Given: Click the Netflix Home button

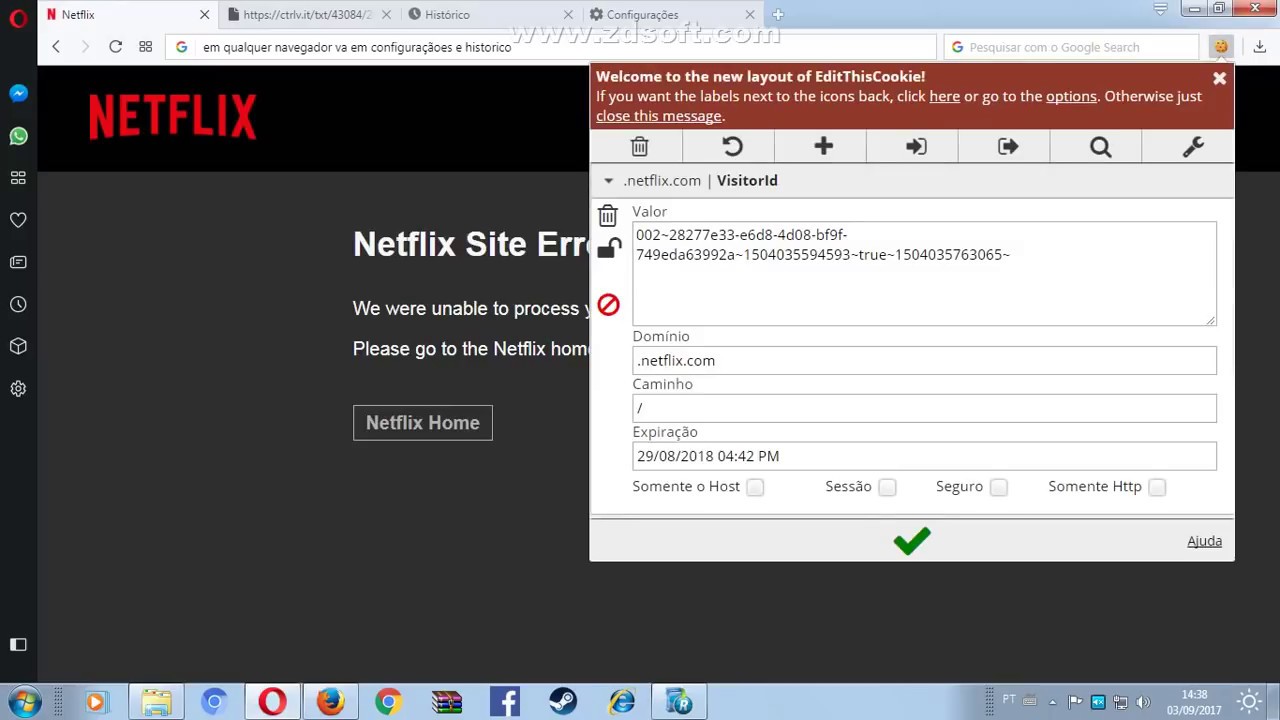Looking at the screenshot, I should pos(422,423).
